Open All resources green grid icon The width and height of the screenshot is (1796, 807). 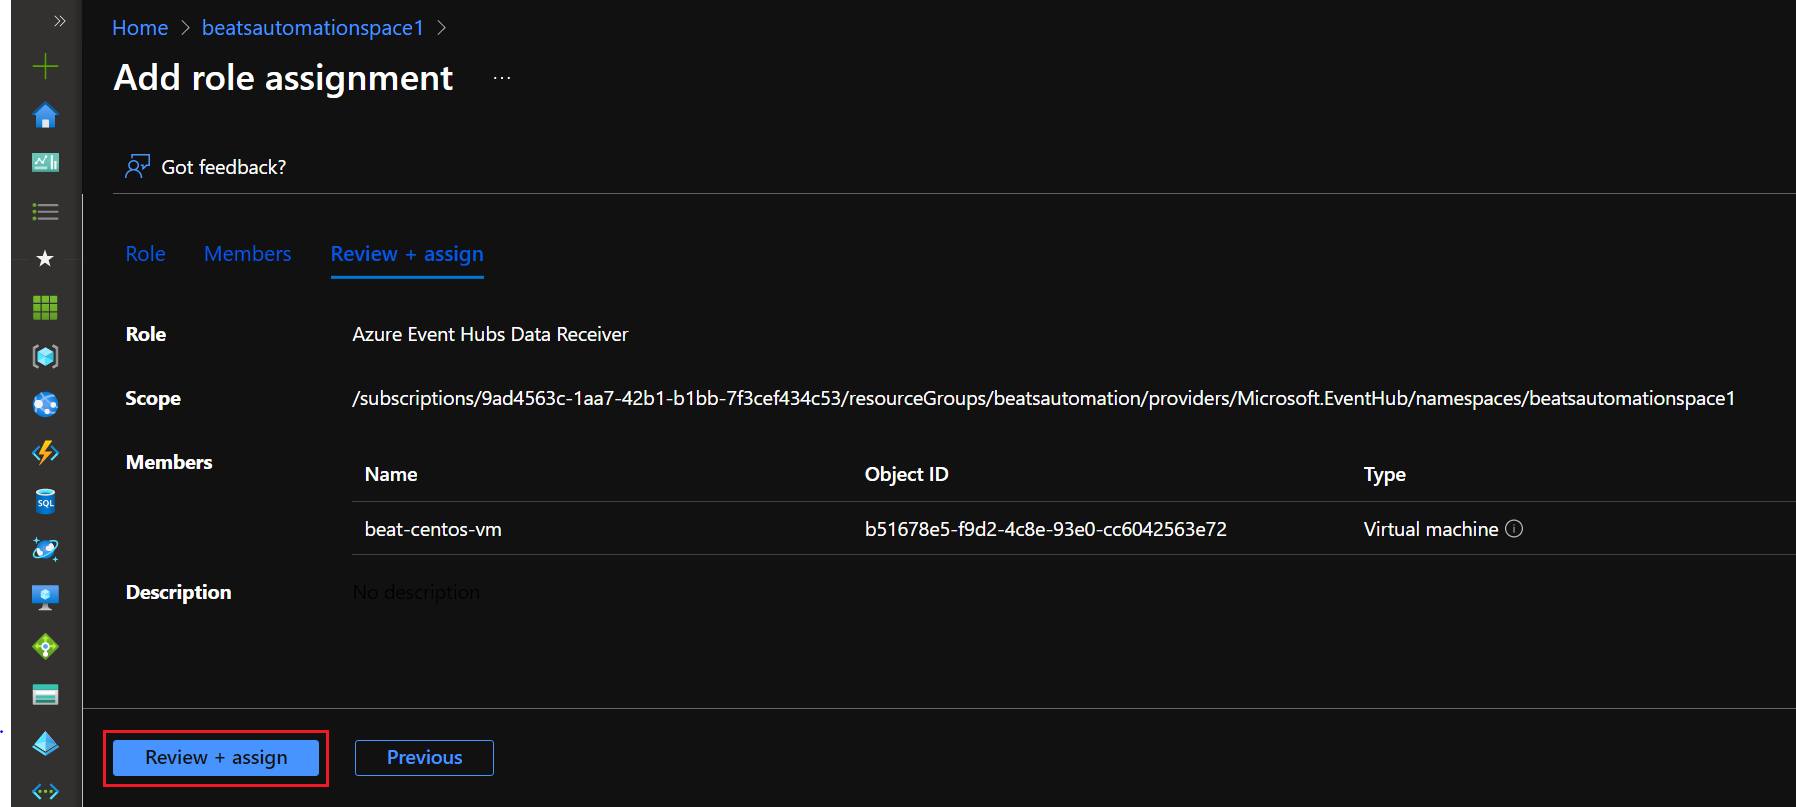pyautogui.click(x=45, y=307)
